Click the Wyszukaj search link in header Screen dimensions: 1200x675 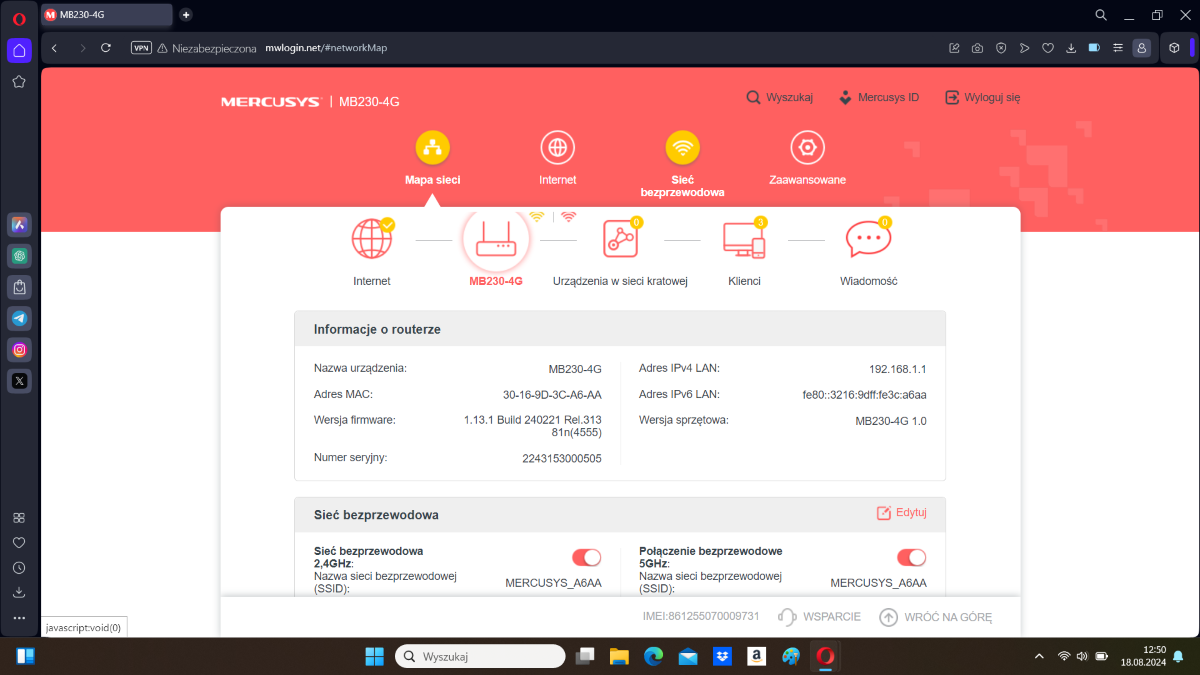click(x=779, y=98)
